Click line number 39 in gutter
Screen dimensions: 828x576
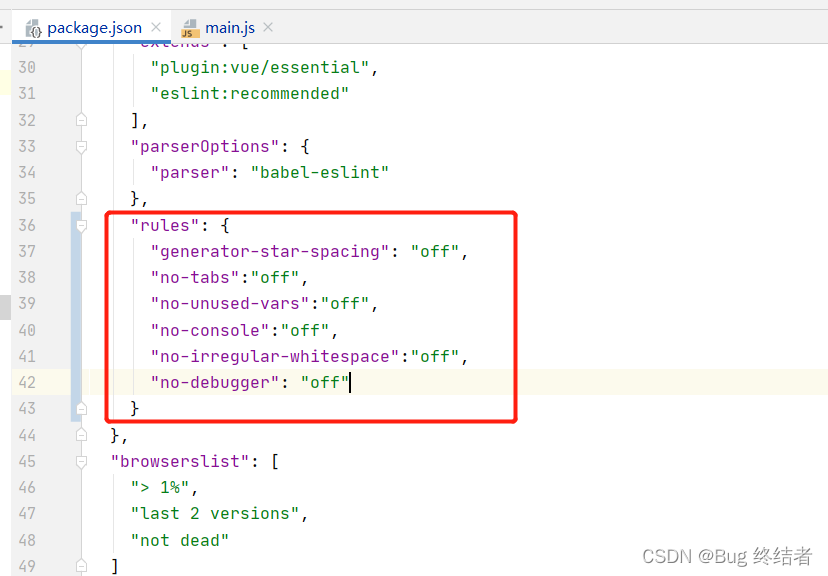[x=27, y=304]
